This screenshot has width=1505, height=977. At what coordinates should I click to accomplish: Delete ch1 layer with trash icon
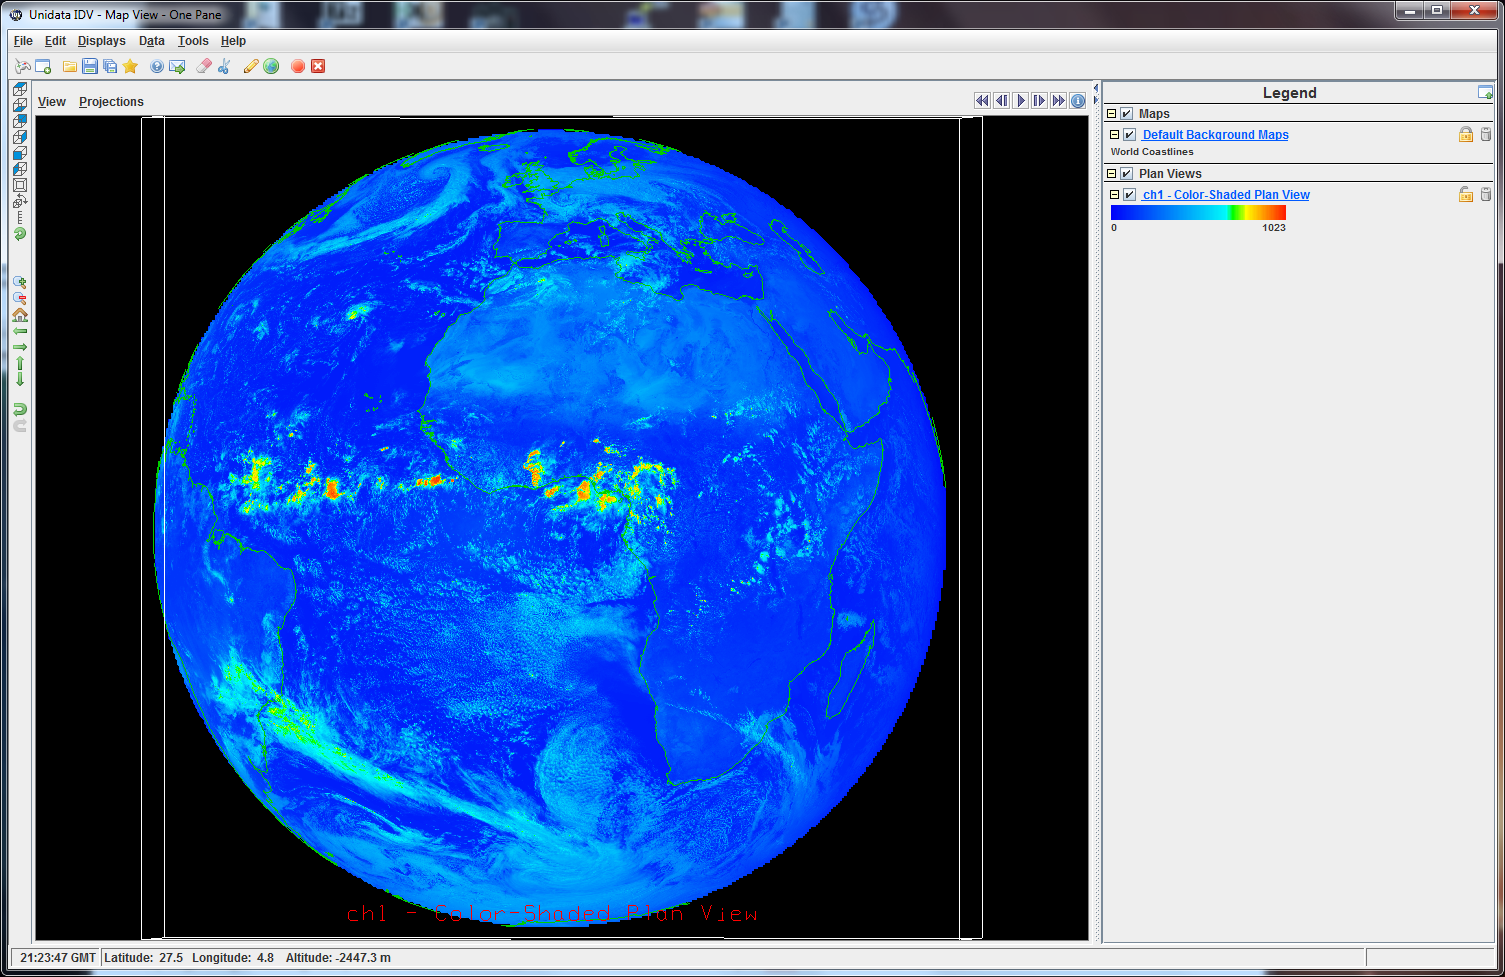(x=1485, y=195)
